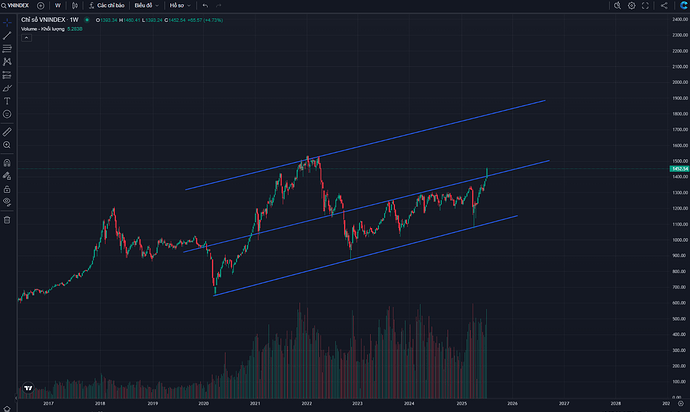Image resolution: width=690 pixels, height=412 pixels.
Task: Undo the last chart action
Action: click(205, 5)
